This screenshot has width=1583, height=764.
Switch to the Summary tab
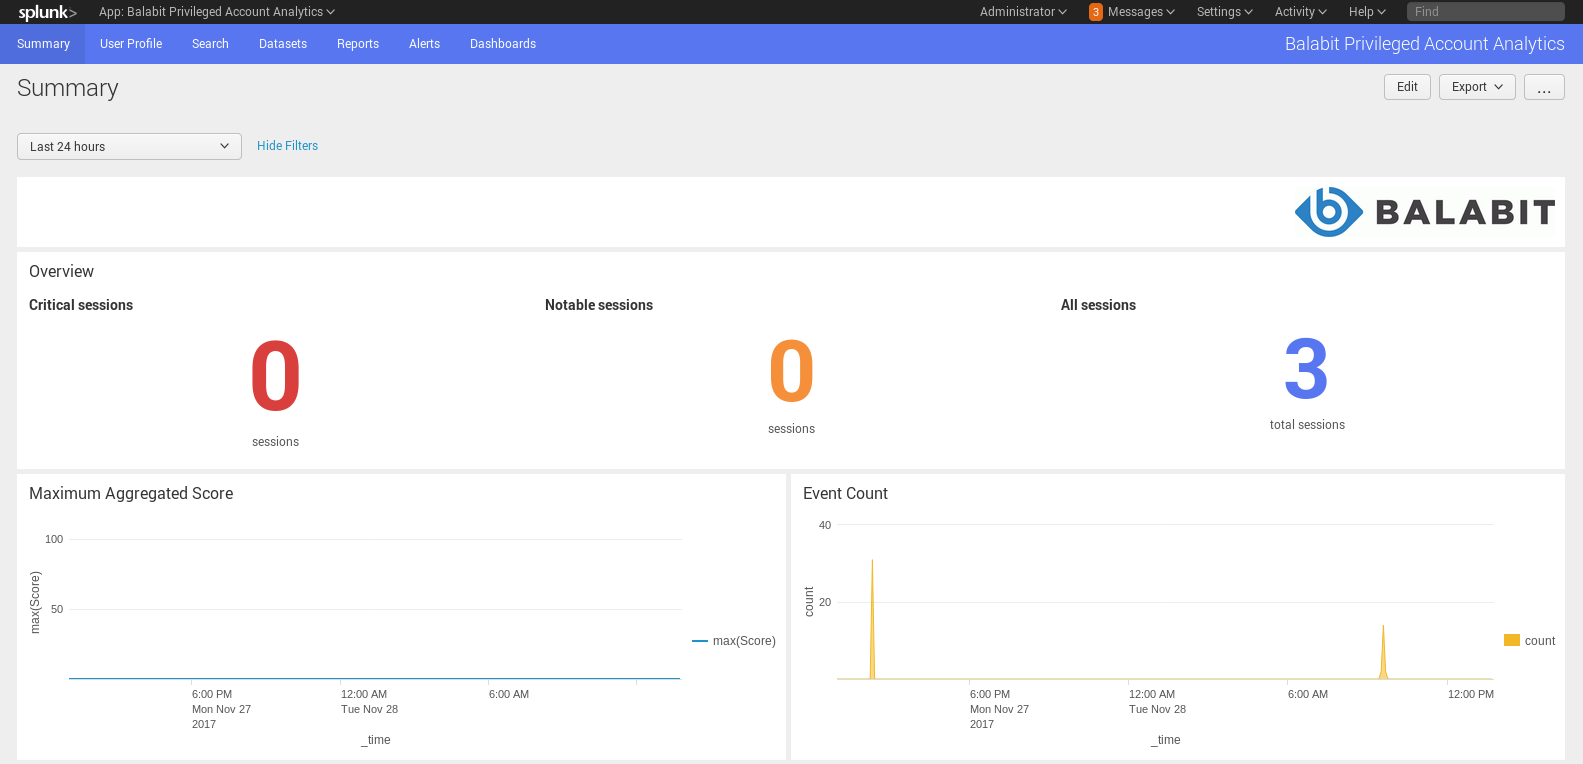[x=43, y=44]
